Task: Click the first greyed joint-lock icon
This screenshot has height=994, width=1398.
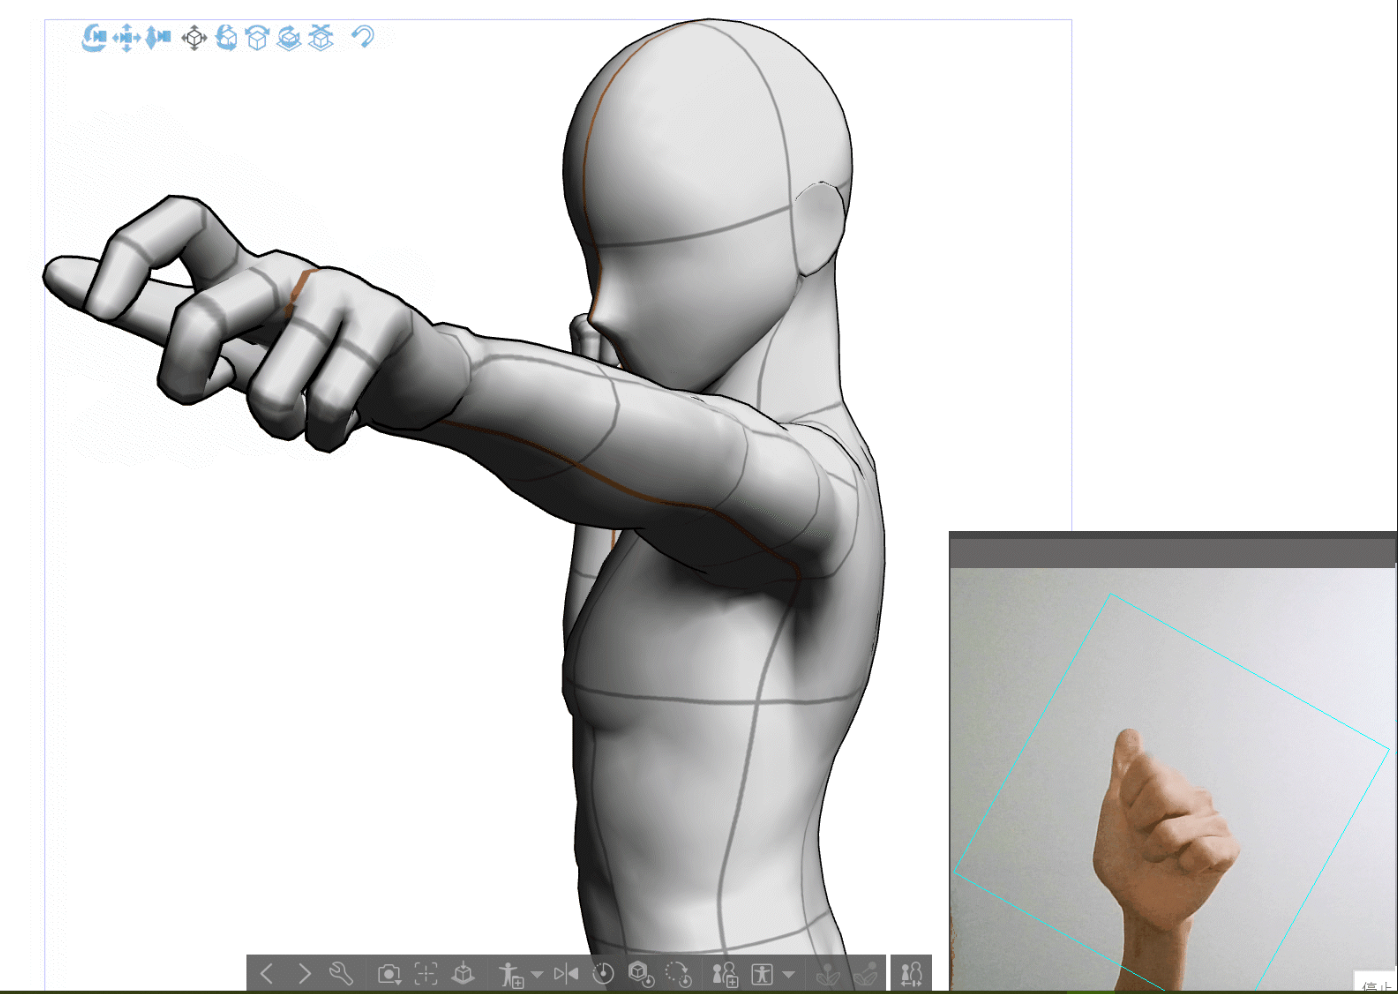Action: pos(828,973)
